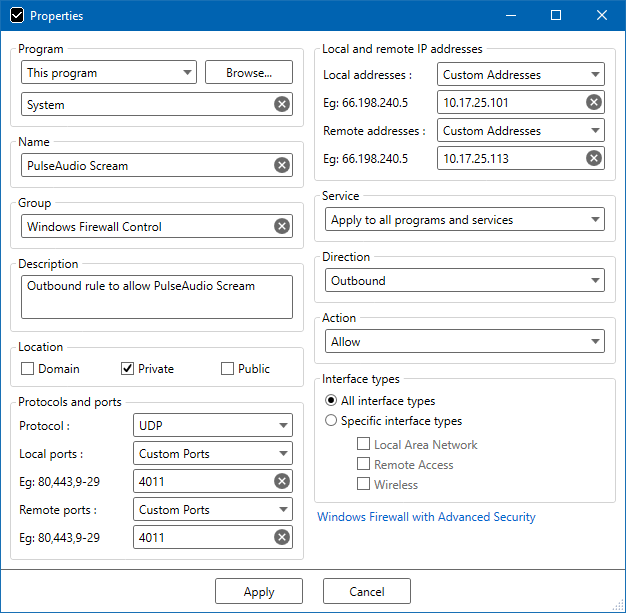Uncheck the Private location checkbox
626x613 pixels.
[127, 368]
